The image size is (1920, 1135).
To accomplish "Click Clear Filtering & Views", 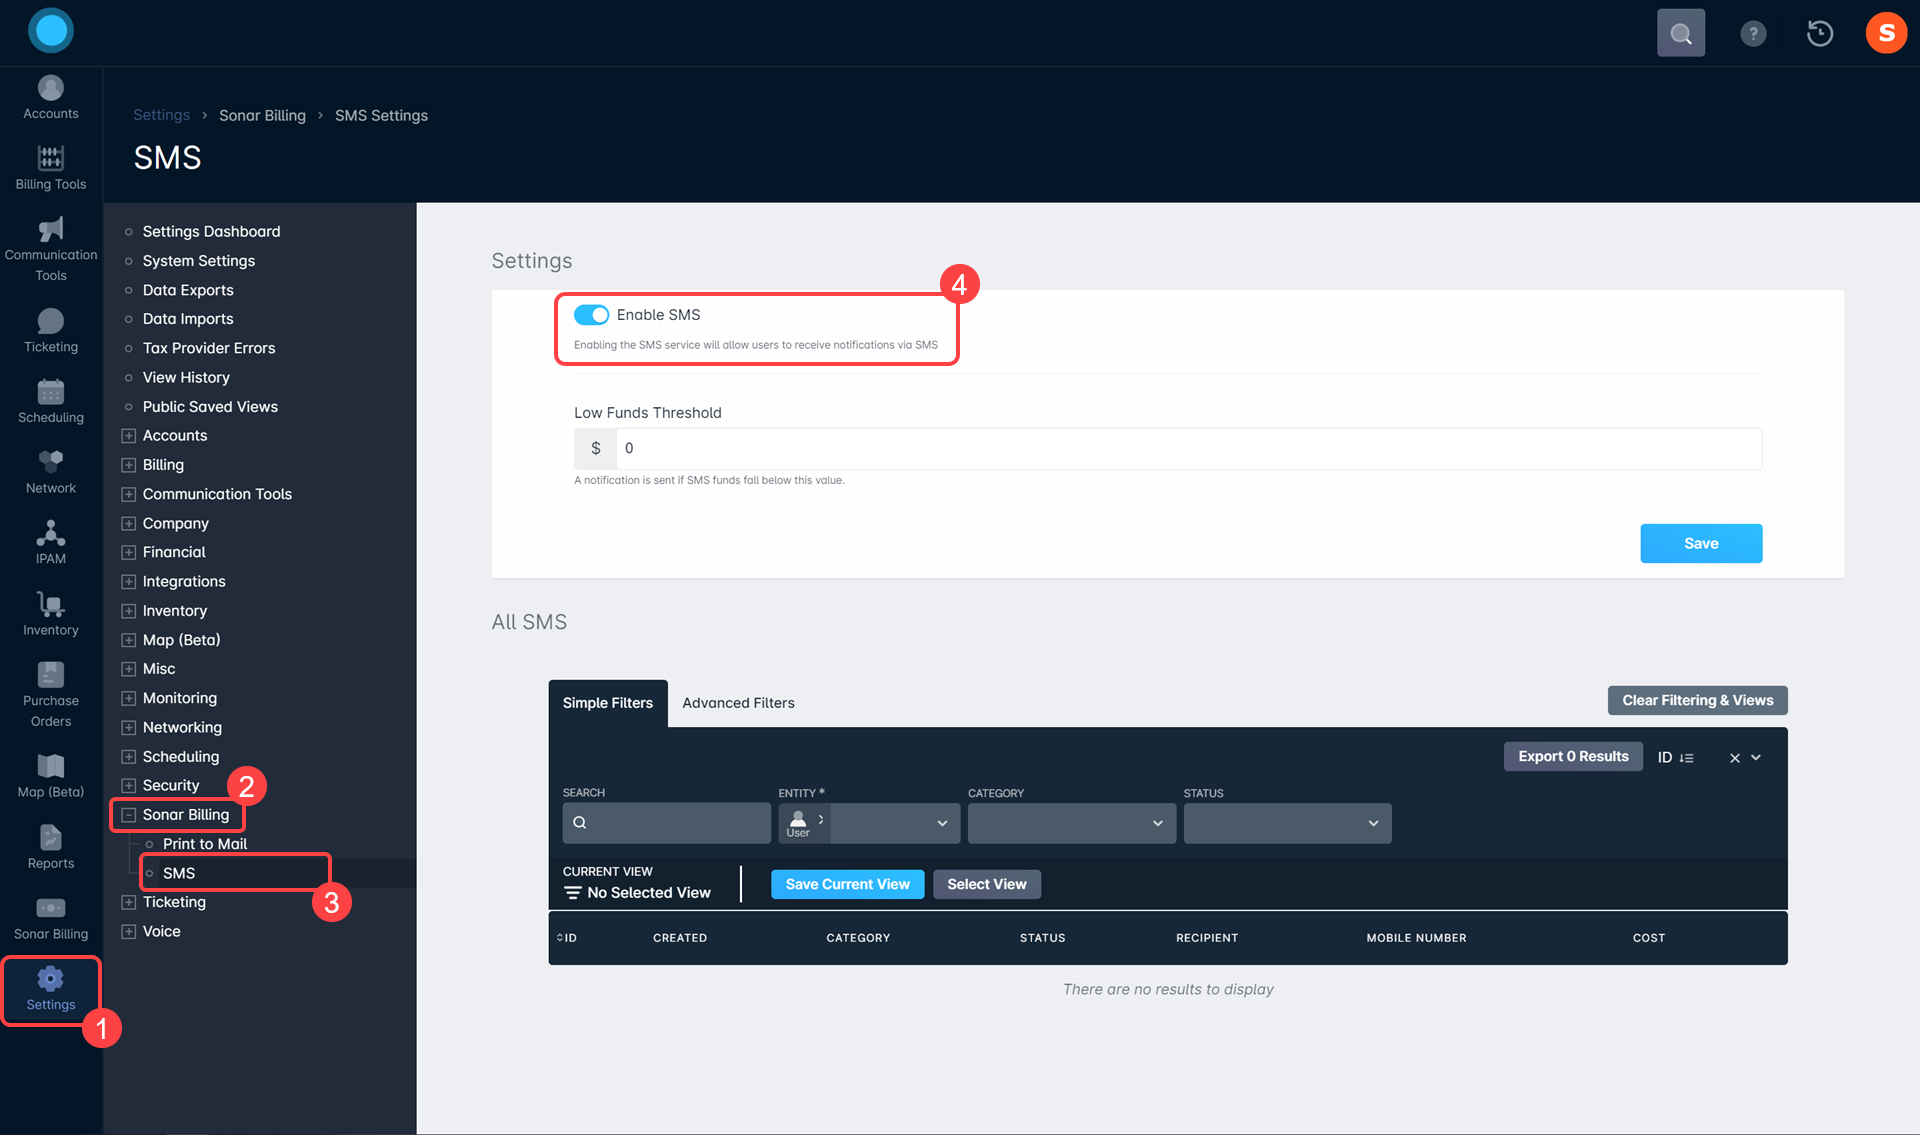I will [1696, 700].
